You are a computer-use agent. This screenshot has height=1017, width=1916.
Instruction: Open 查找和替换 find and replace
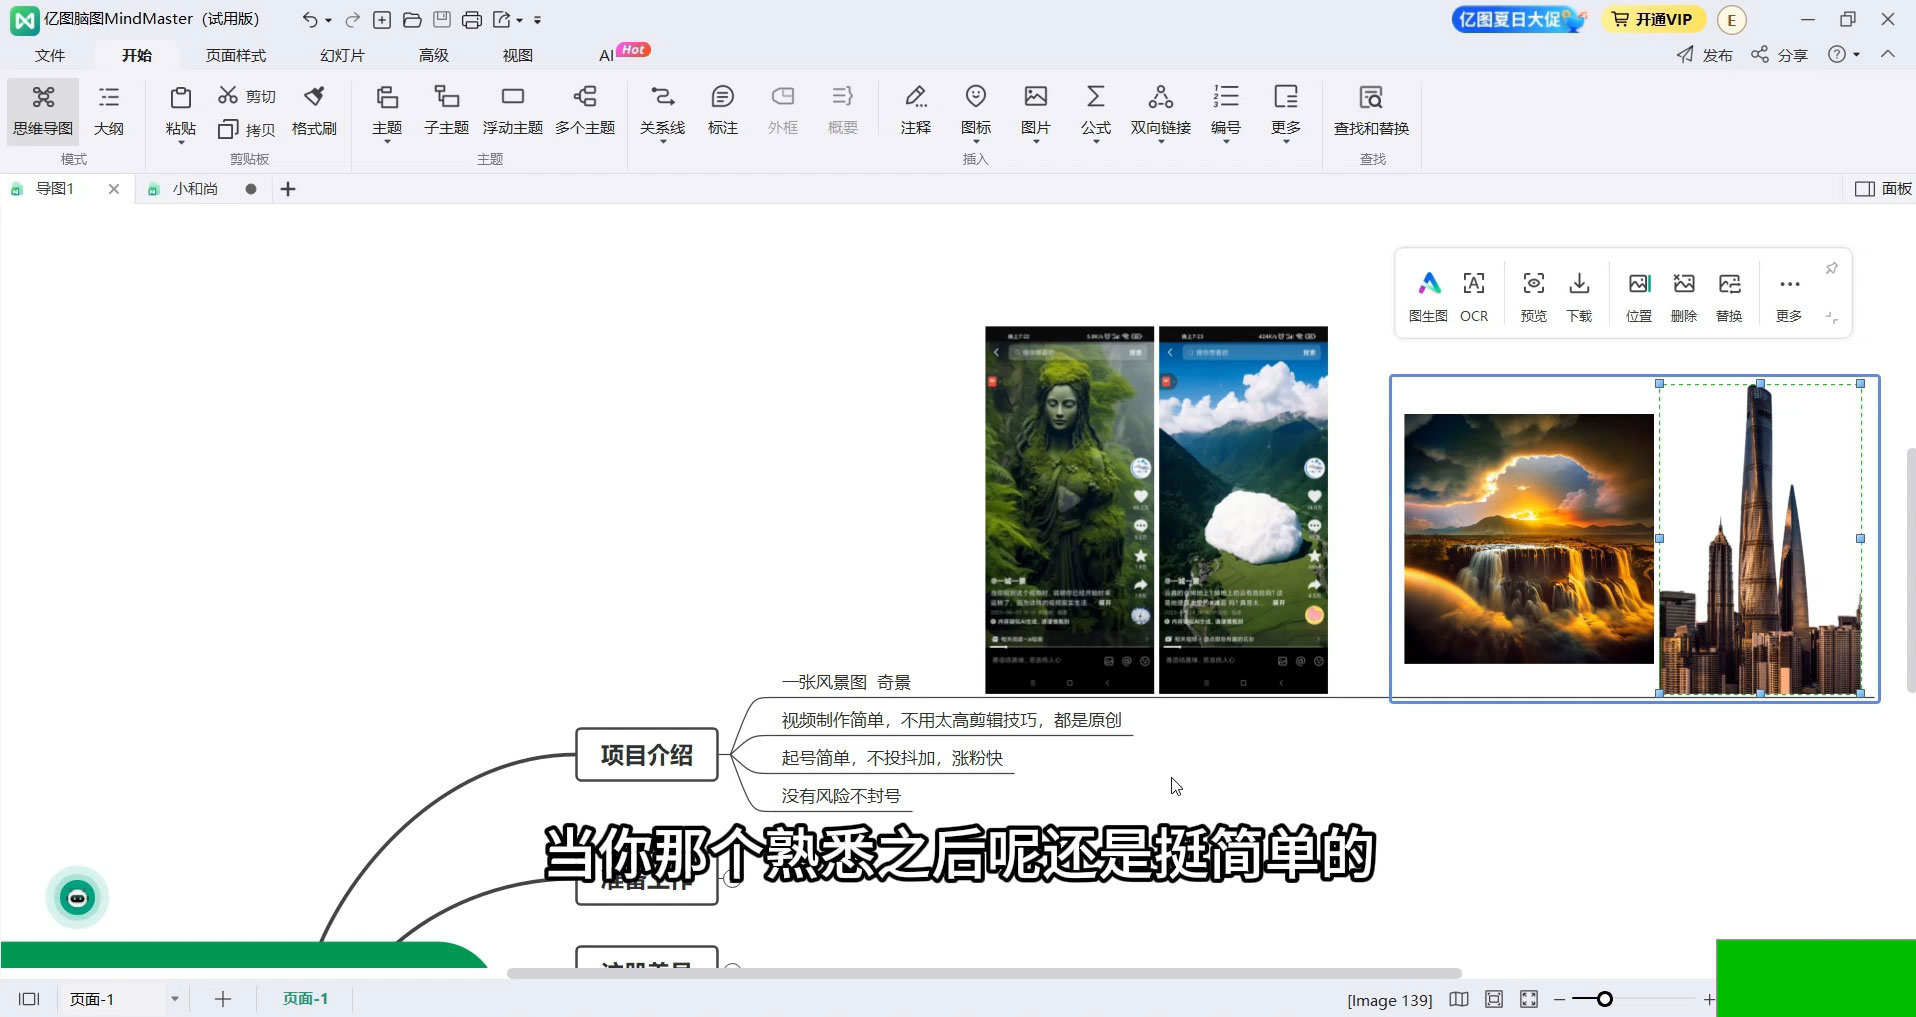coord(1371,109)
